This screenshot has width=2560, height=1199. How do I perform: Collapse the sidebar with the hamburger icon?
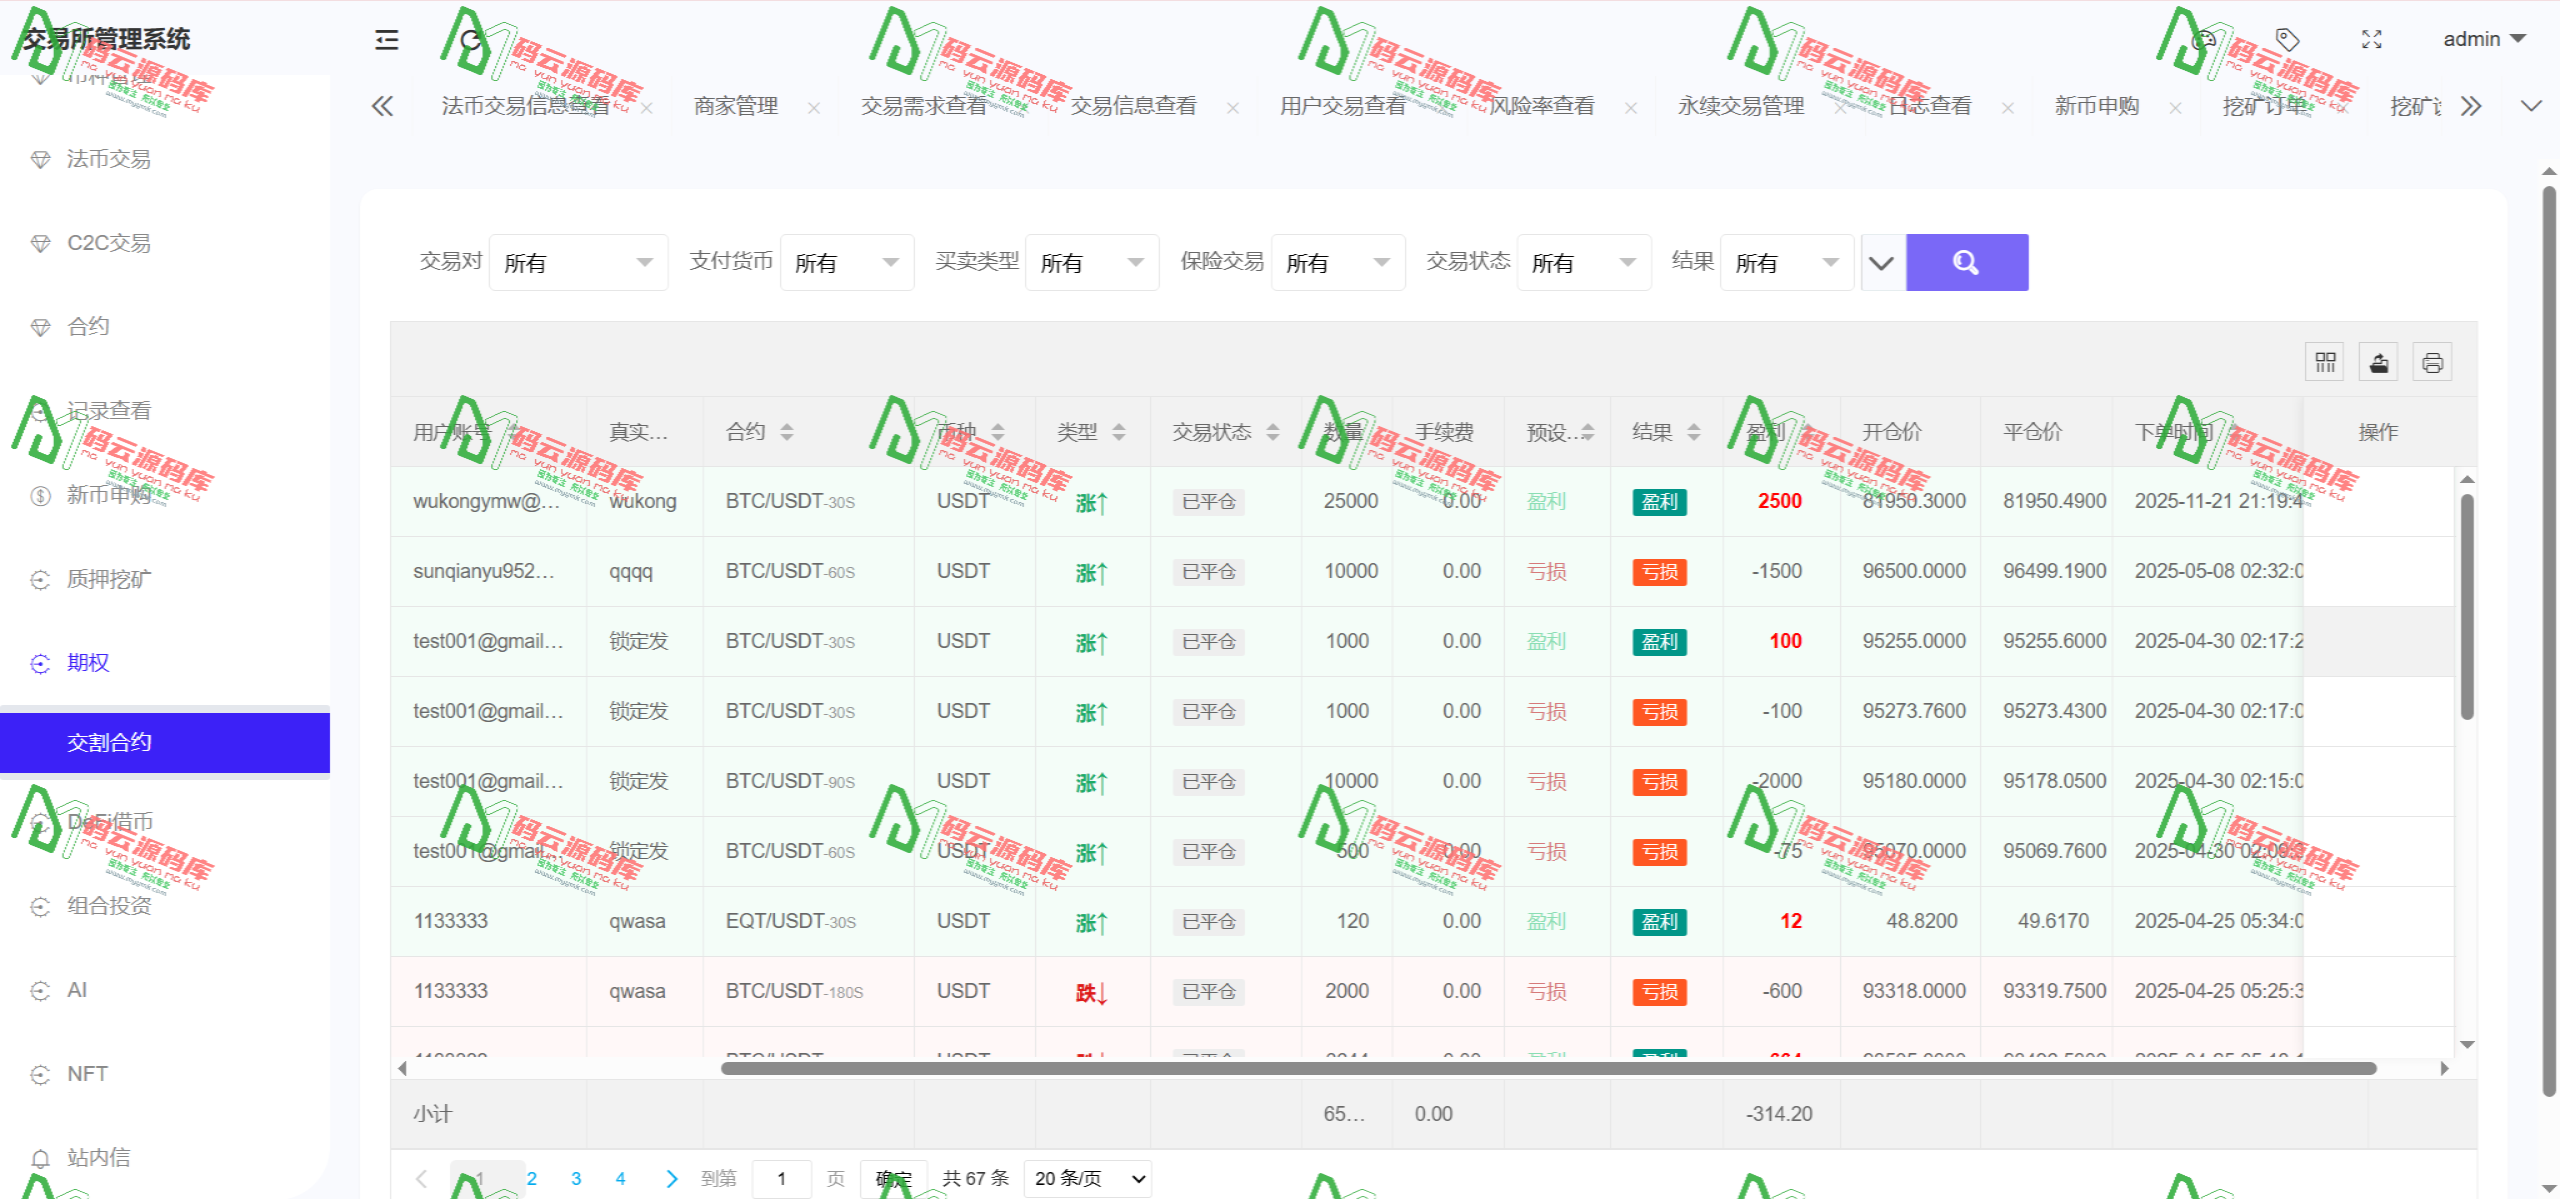click(x=385, y=39)
